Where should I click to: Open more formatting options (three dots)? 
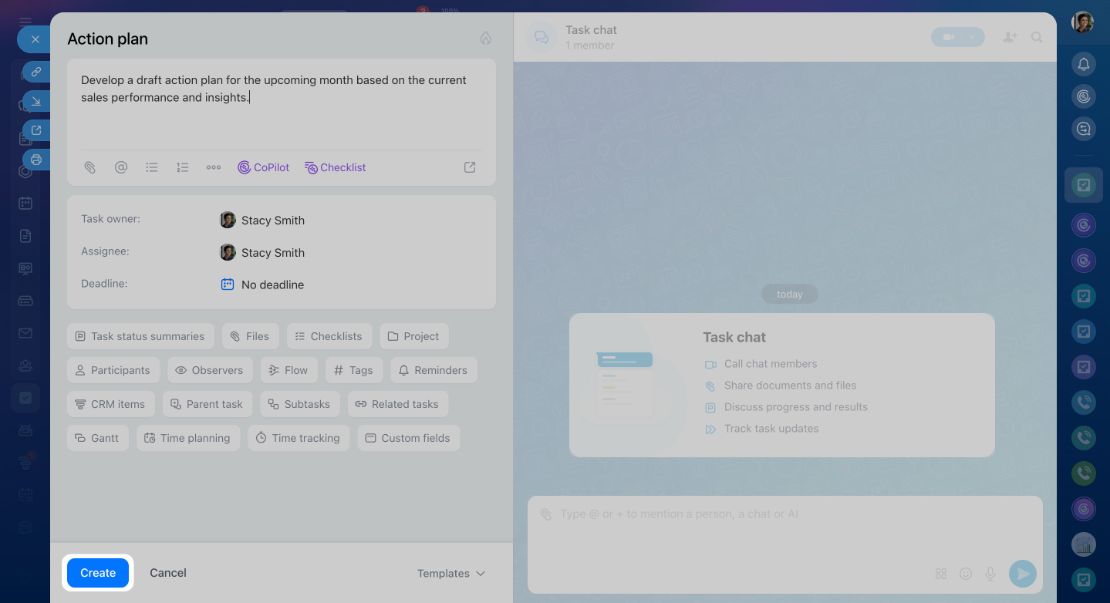[x=213, y=168]
